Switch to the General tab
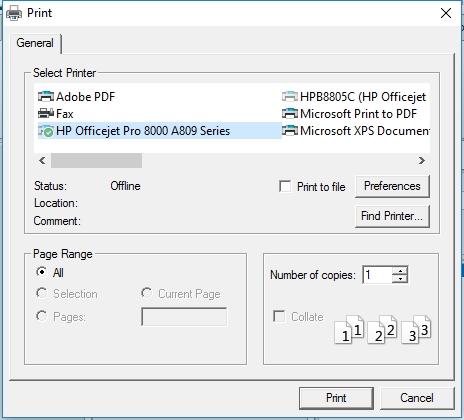Image resolution: width=464 pixels, height=420 pixels. tap(35, 43)
